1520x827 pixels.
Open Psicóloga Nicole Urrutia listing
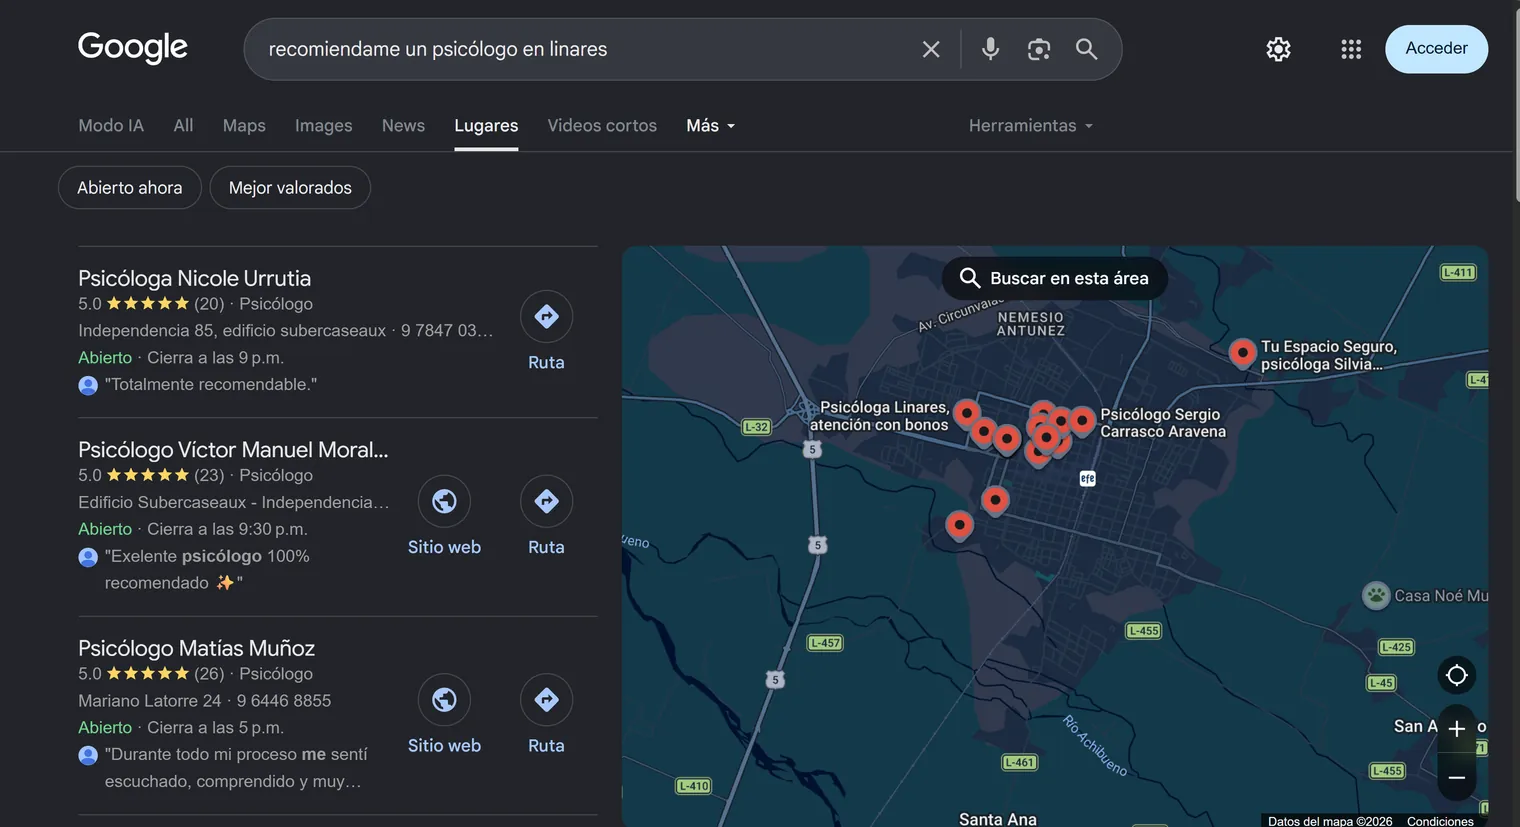tap(194, 278)
